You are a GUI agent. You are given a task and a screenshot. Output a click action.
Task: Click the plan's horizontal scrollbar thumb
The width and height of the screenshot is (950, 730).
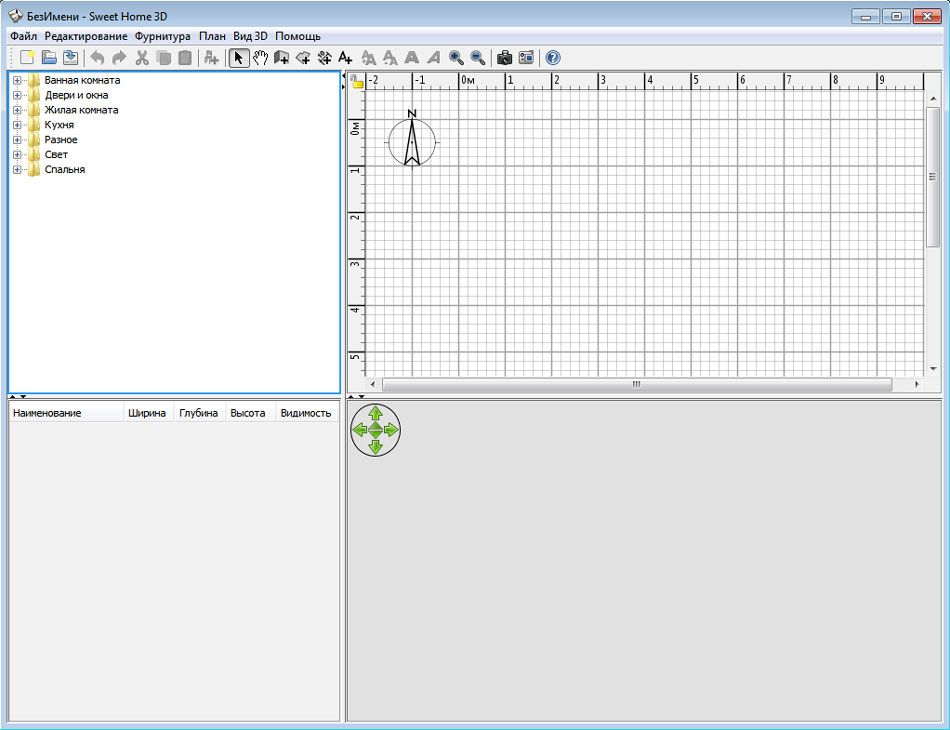coord(637,384)
